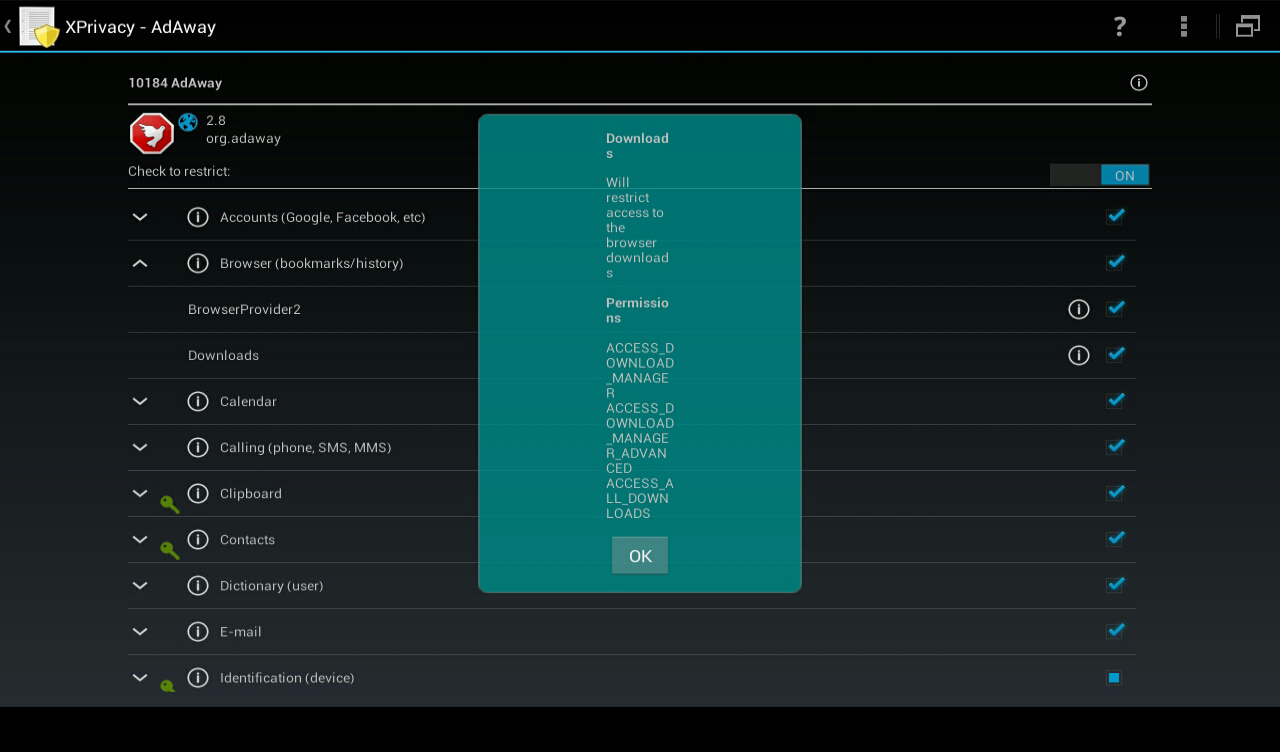Viewport: 1280px width, 752px height.
Task: Uncheck the Accounts restriction checkbox
Action: (1115, 216)
